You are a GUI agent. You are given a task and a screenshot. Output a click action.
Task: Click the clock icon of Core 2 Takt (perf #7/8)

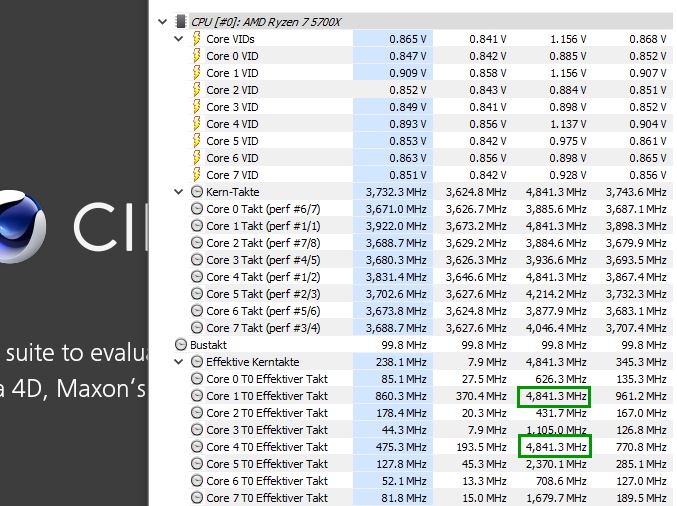click(x=197, y=243)
